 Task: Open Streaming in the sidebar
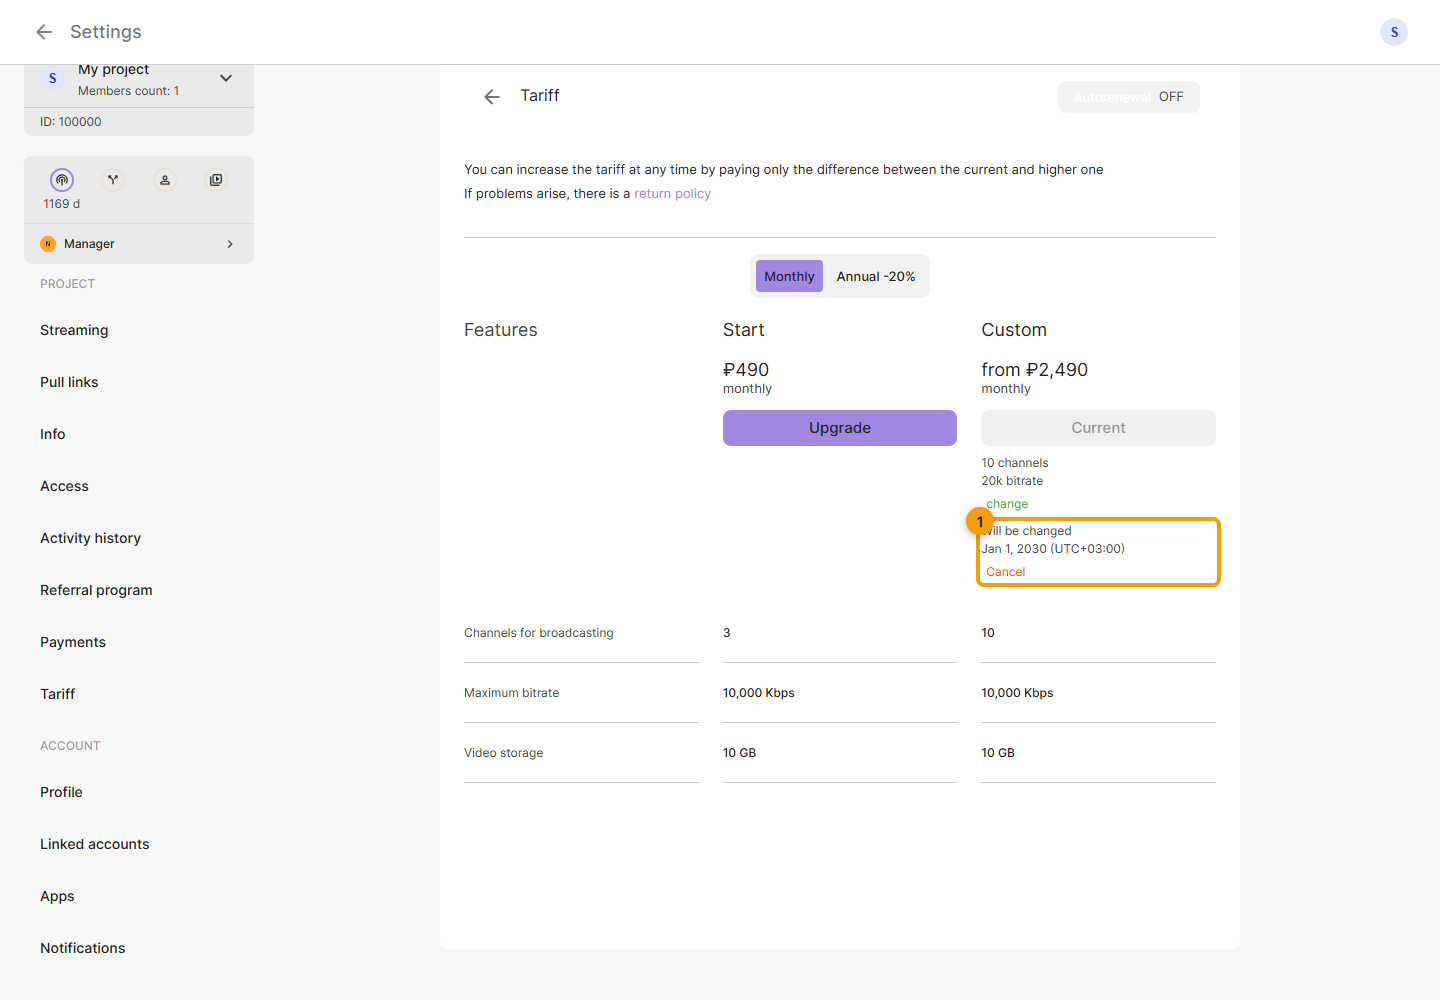coord(74,330)
